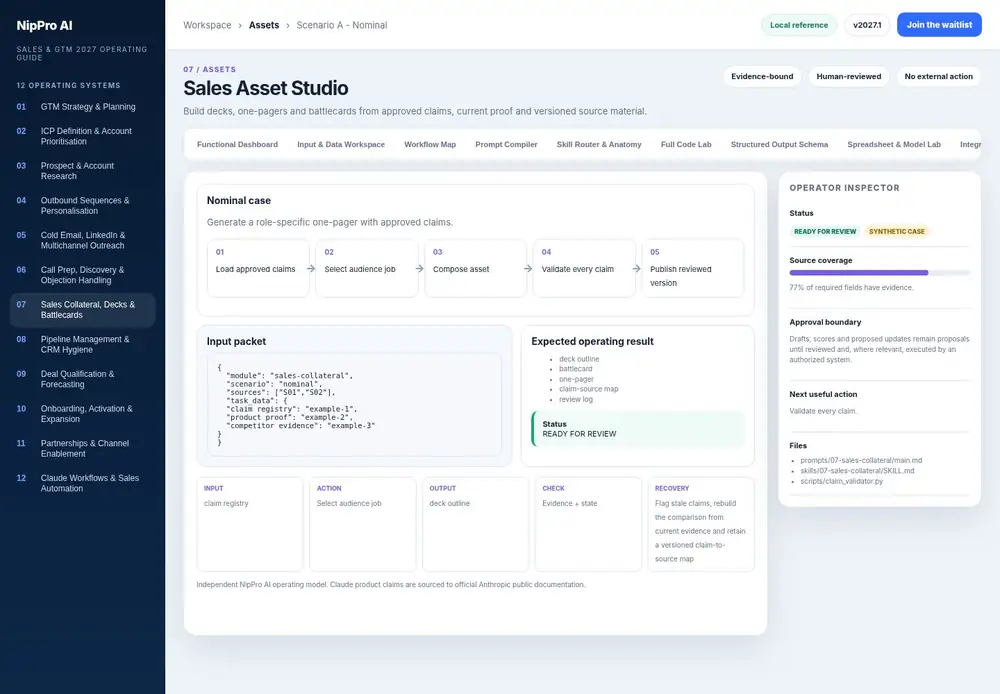This screenshot has height=694, width=1000.
Task: Click the RECOVERY card
Action: (x=701, y=524)
